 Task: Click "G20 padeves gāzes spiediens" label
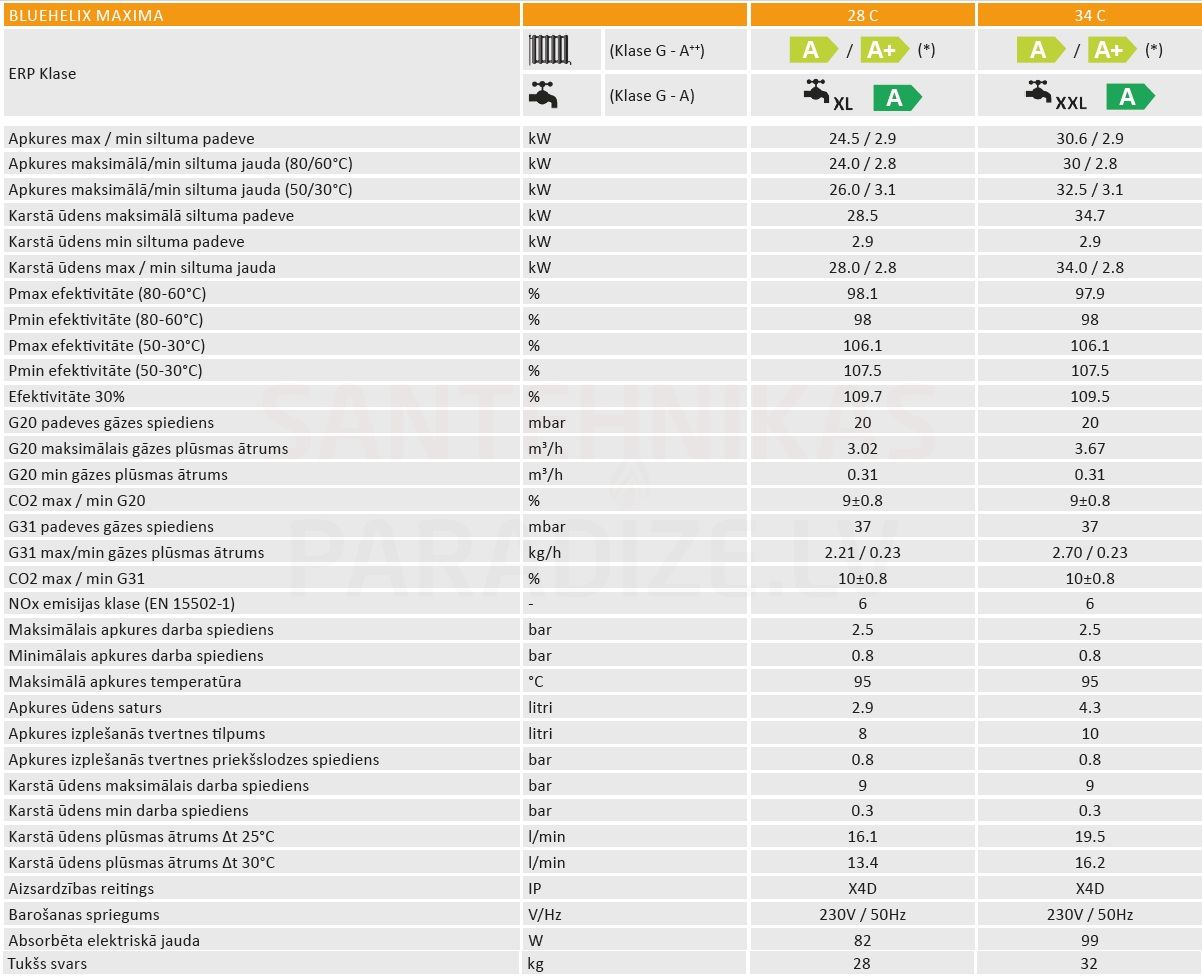point(111,423)
